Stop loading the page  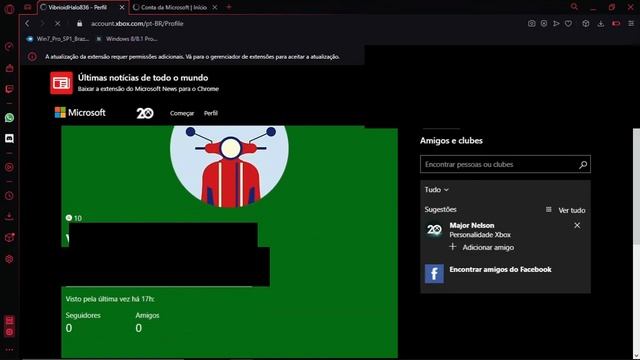58,24
